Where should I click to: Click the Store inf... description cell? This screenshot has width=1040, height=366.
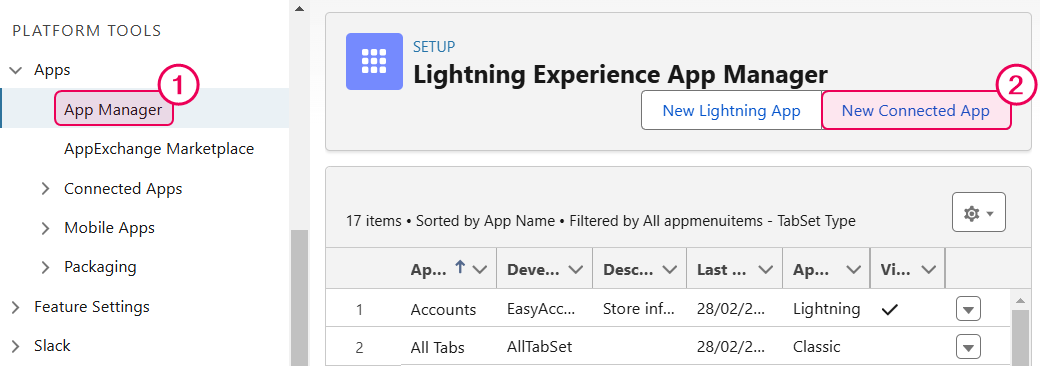(x=639, y=309)
